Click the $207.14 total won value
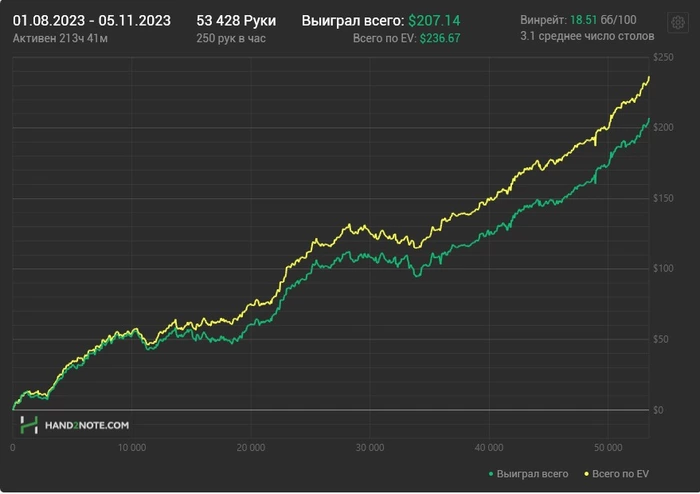Screen dimensions: 700x494 click(434, 21)
